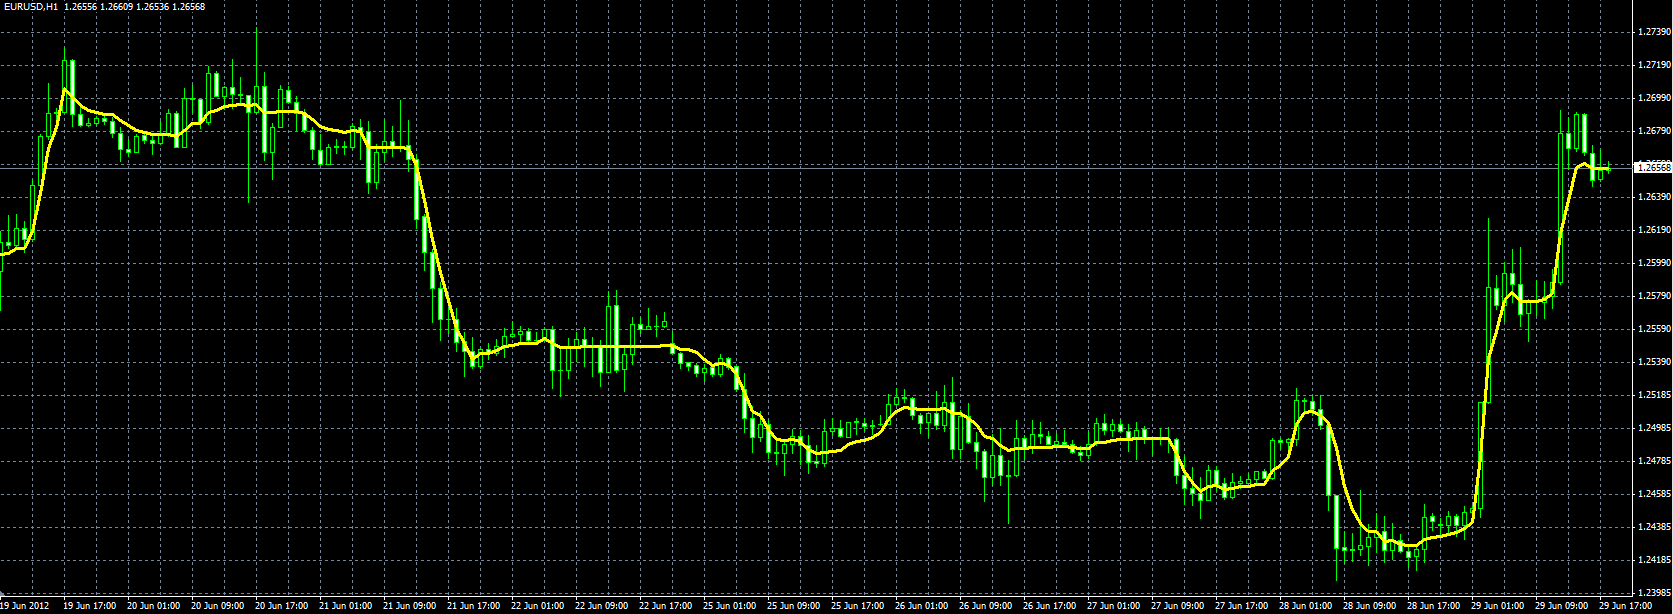Click the 22 Jun 01:00 time label
1673x614 pixels.
coord(537,606)
